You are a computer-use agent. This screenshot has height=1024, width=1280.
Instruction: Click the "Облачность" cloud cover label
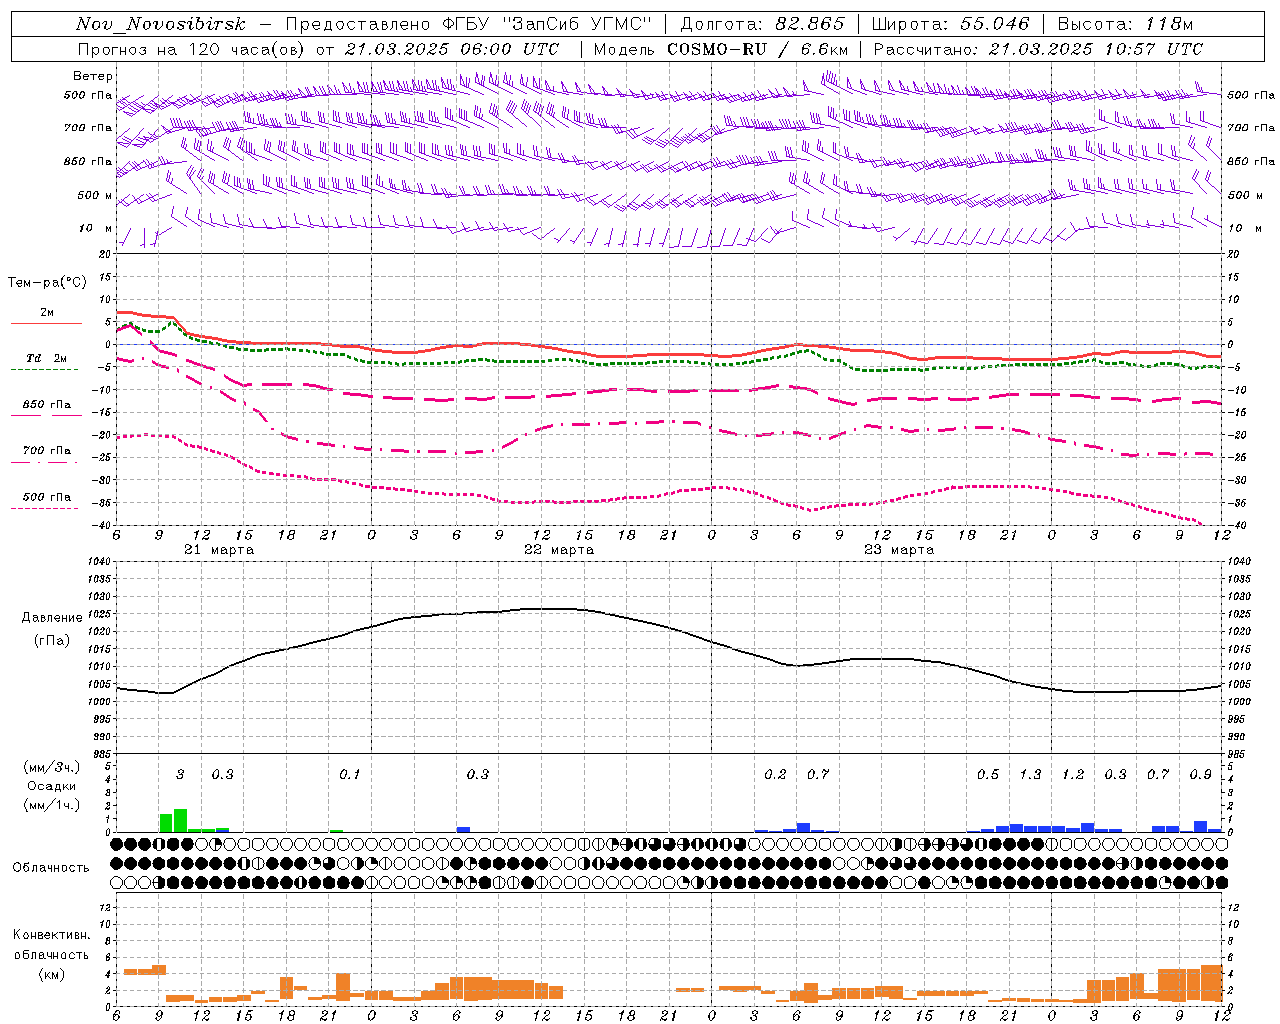click(50, 868)
